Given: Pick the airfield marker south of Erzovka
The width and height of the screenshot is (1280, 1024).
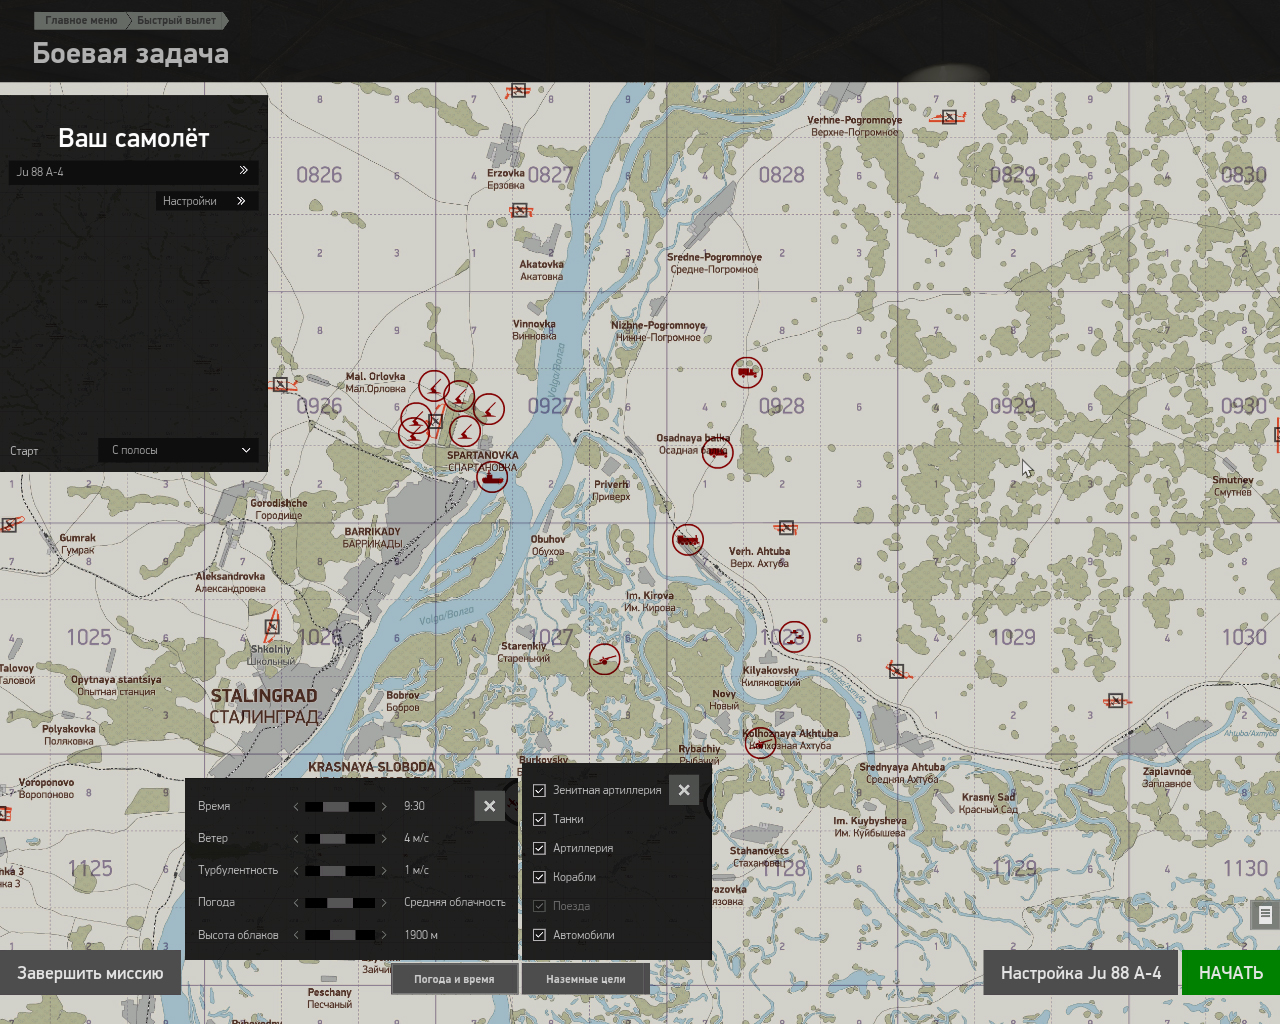Looking at the screenshot, I should (520, 210).
